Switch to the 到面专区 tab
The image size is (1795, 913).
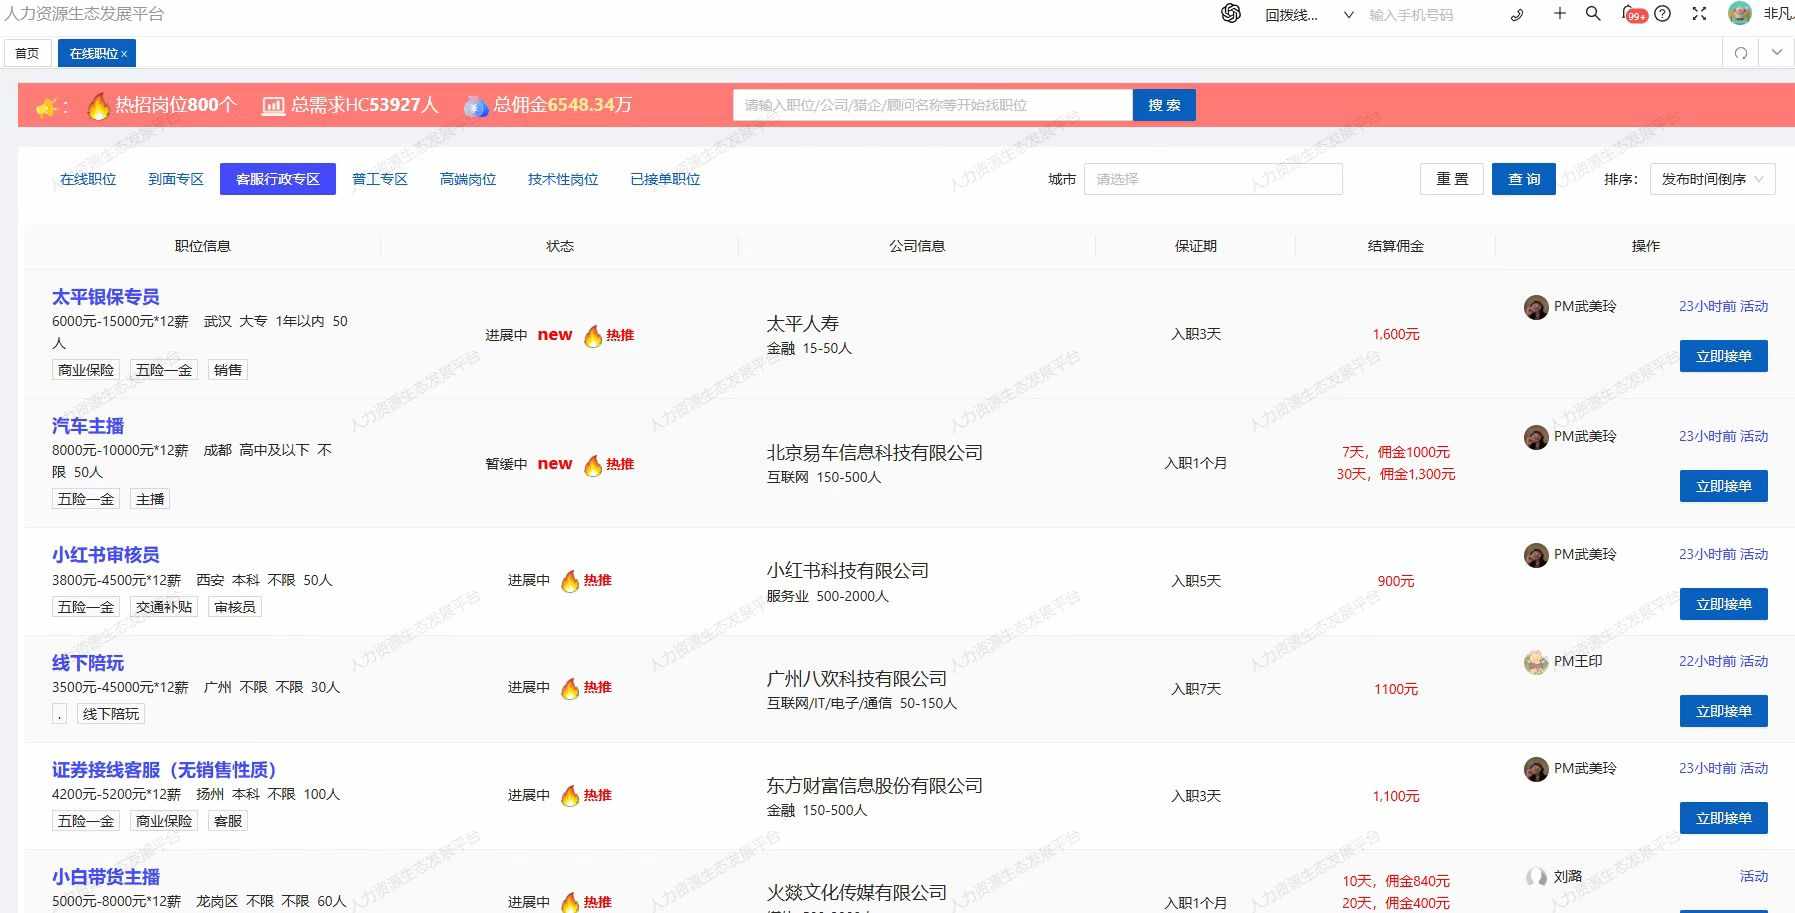tap(176, 179)
